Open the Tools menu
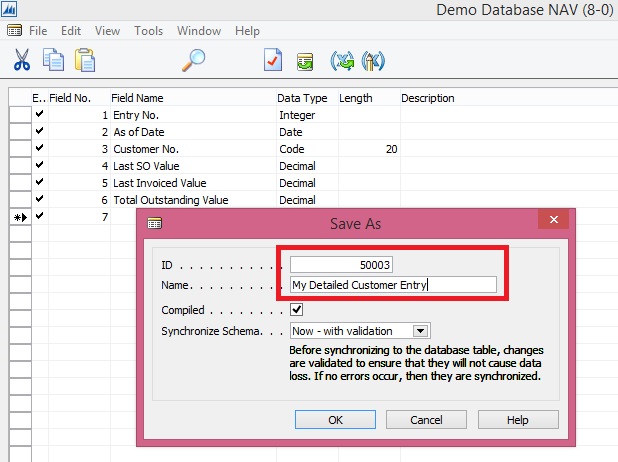The image size is (618, 462). click(148, 31)
